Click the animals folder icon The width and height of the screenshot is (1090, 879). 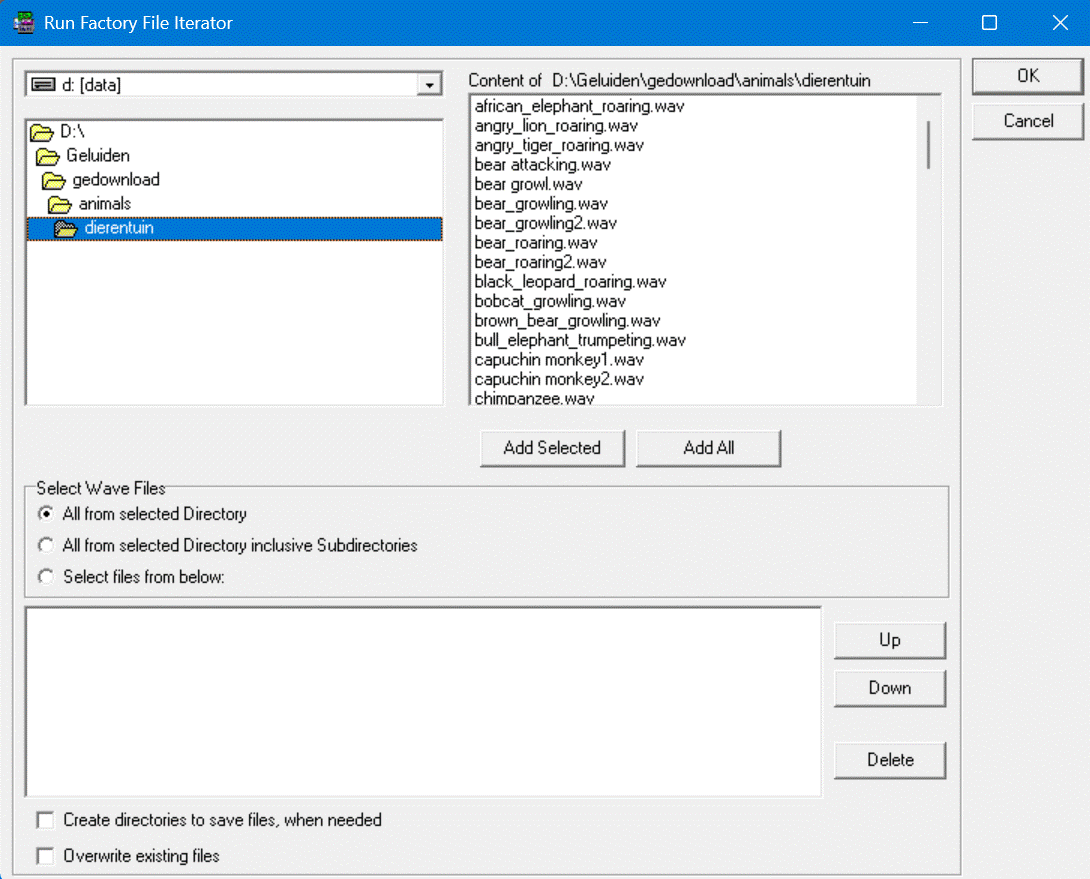tap(60, 205)
